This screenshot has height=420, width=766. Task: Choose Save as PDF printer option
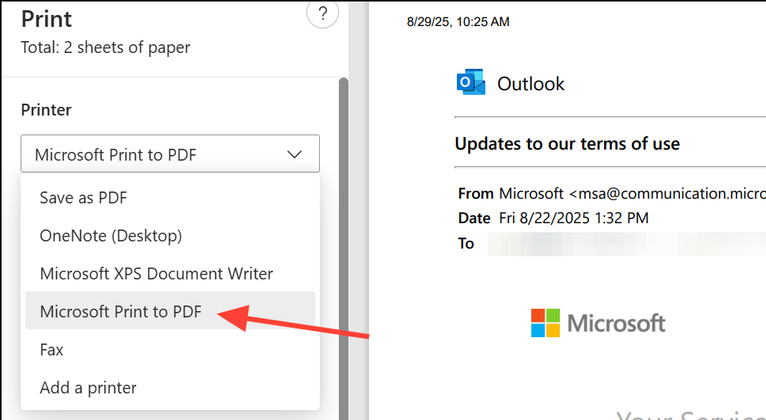pos(170,197)
